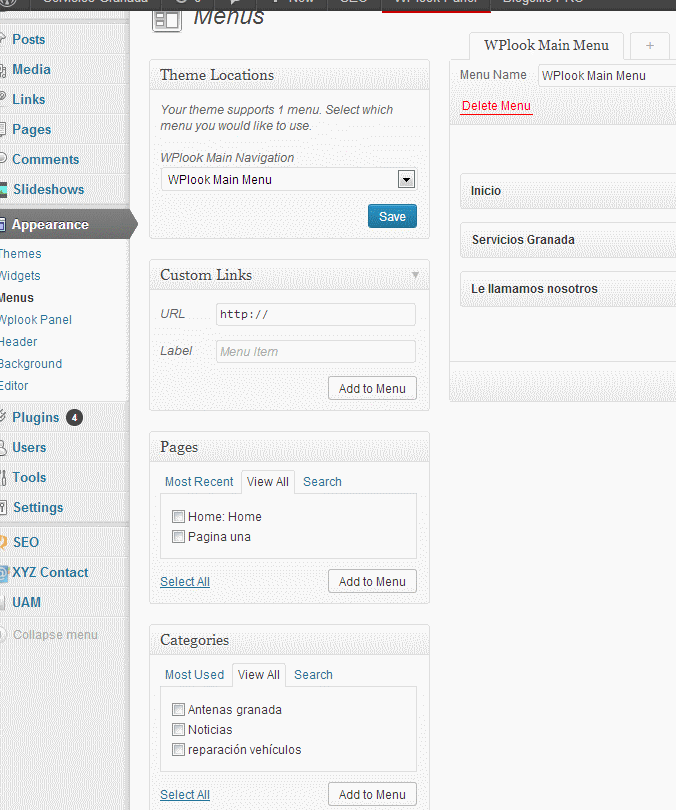This screenshot has height=810, width=676.
Task: Click the SEO plugin icon in sidebar
Action: (3, 542)
